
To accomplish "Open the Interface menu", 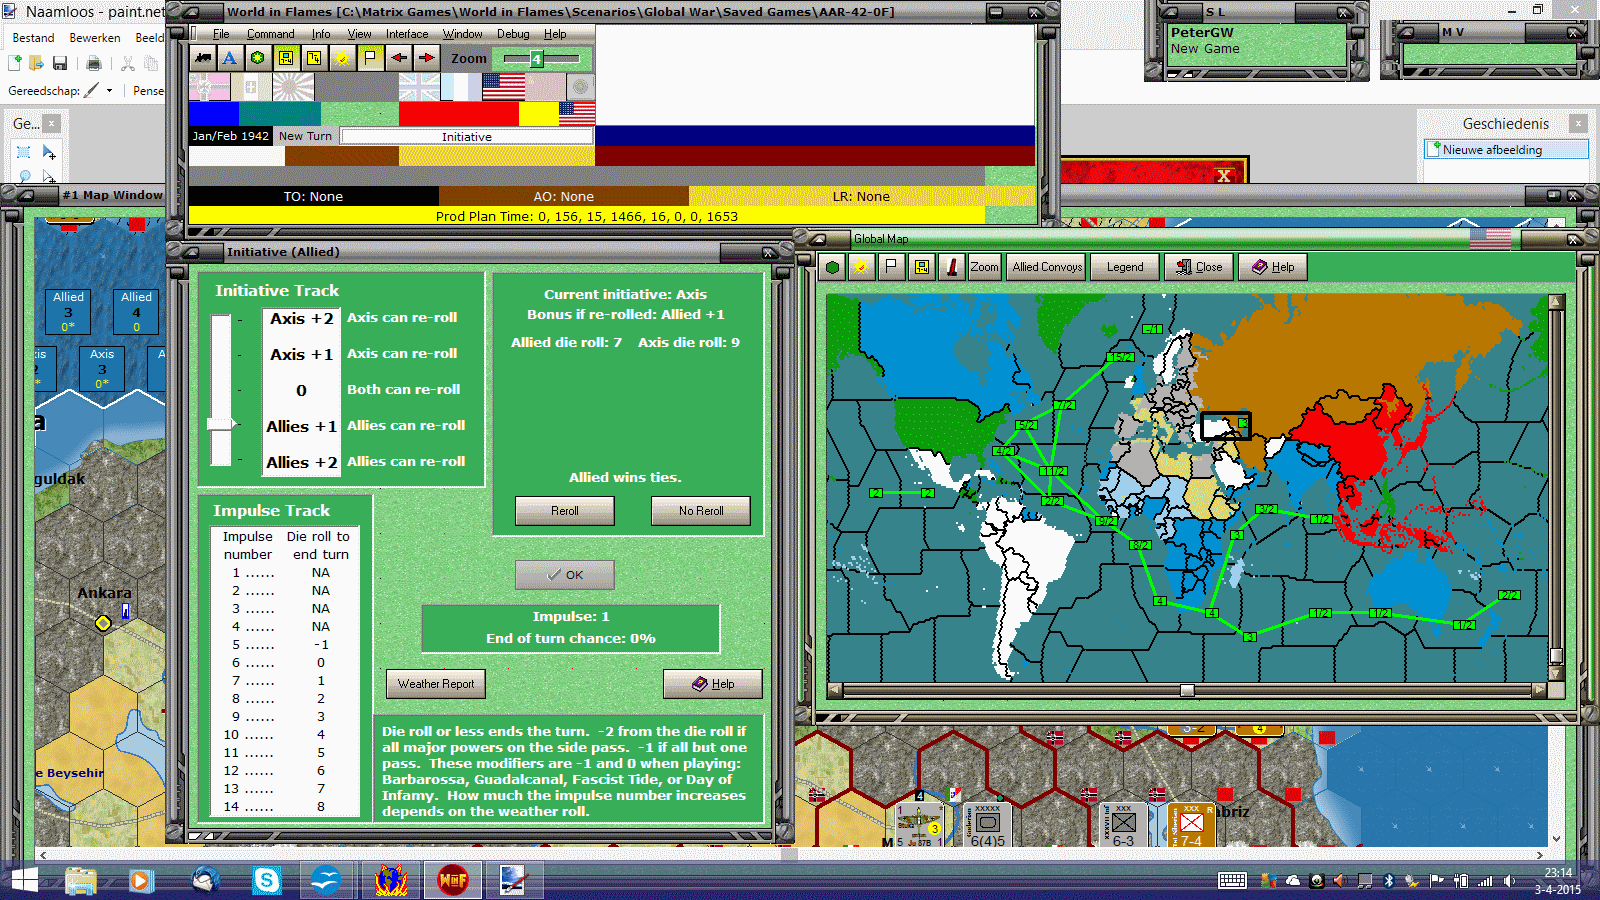I will (407, 34).
